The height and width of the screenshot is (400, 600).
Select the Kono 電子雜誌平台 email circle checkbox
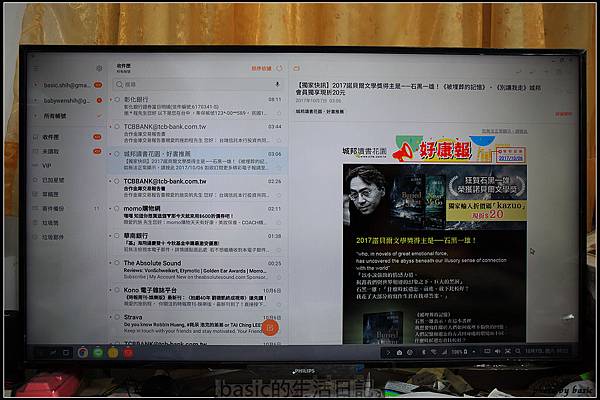pyautogui.click(x=117, y=290)
